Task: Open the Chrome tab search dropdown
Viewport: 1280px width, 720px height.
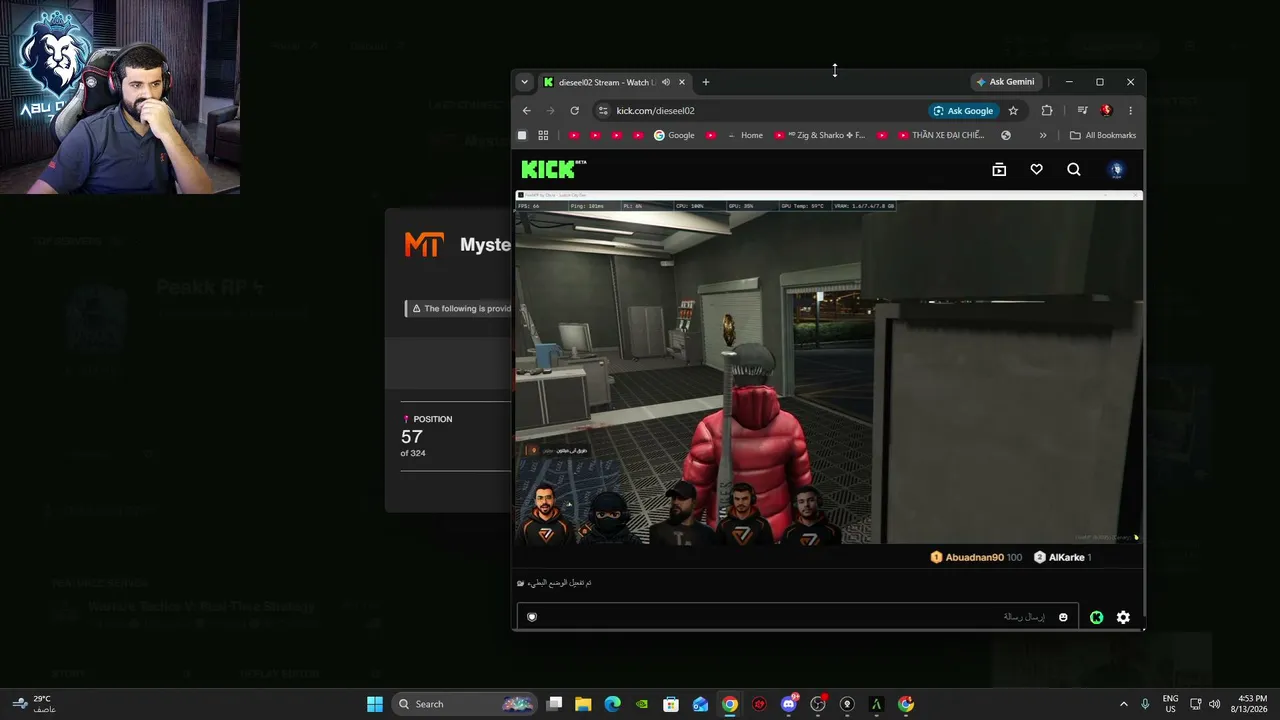Action: 524,82
